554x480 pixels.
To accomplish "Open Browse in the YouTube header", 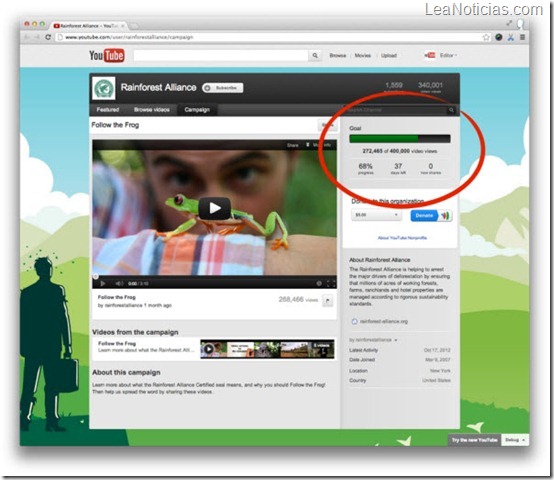I will [337, 55].
